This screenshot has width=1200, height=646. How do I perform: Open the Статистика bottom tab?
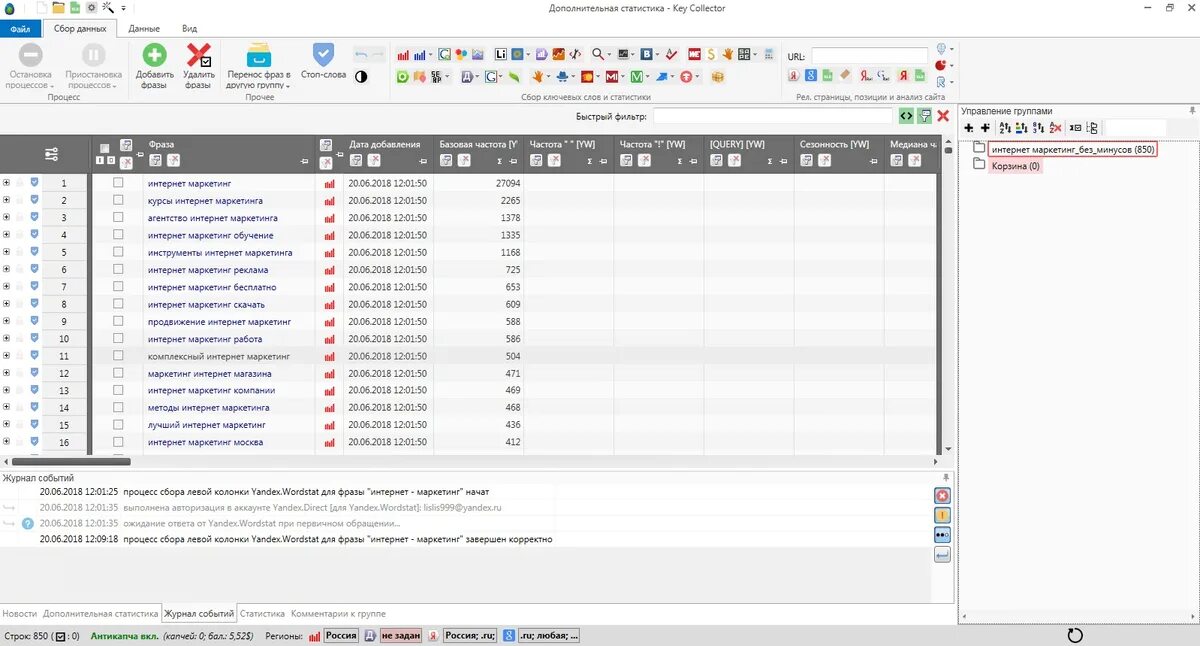[x=262, y=613]
